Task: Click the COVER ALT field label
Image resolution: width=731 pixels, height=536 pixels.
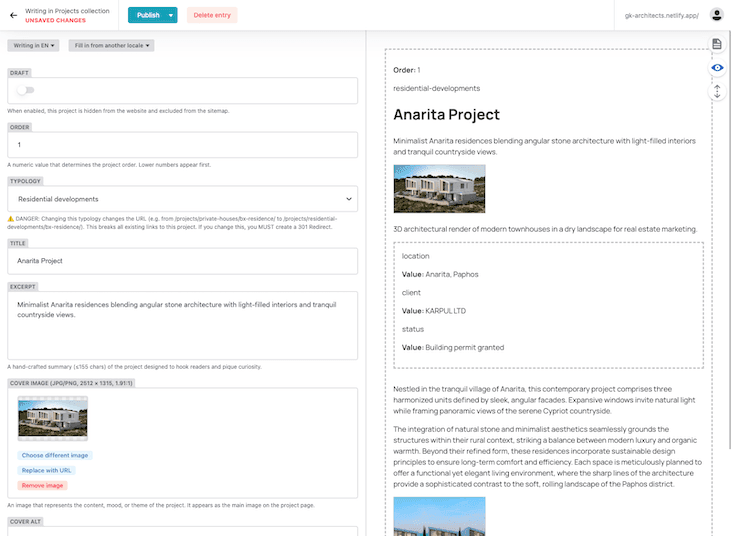Action: click(x=25, y=522)
